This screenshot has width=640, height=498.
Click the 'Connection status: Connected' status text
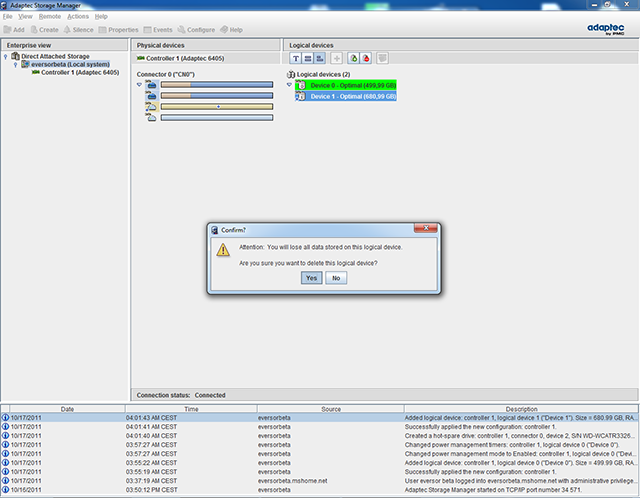181,395
